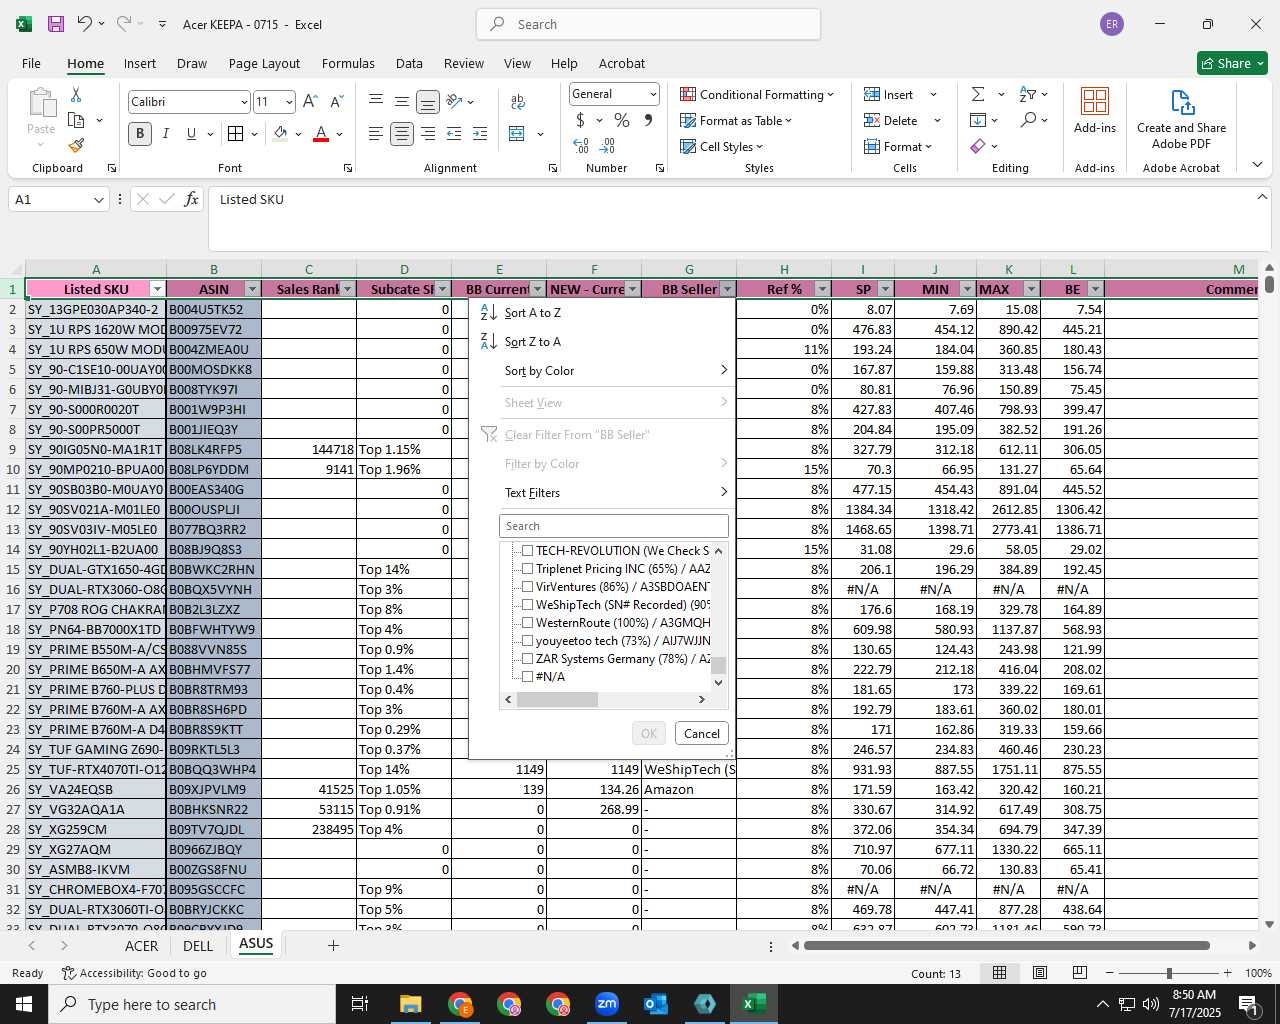The width and height of the screenshot is (1280, 1024).
Task: Open the ASIN column filter dropdown
Action: (x=252, y=289)
